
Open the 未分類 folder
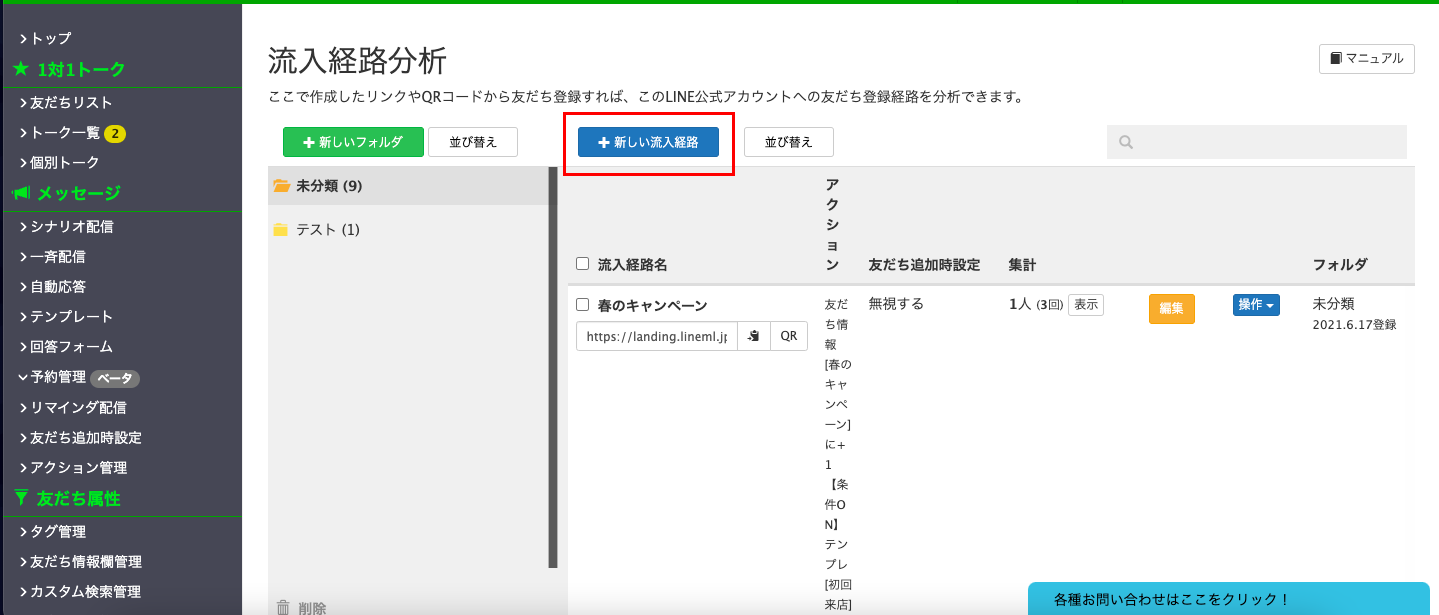[x=328, y=186]
